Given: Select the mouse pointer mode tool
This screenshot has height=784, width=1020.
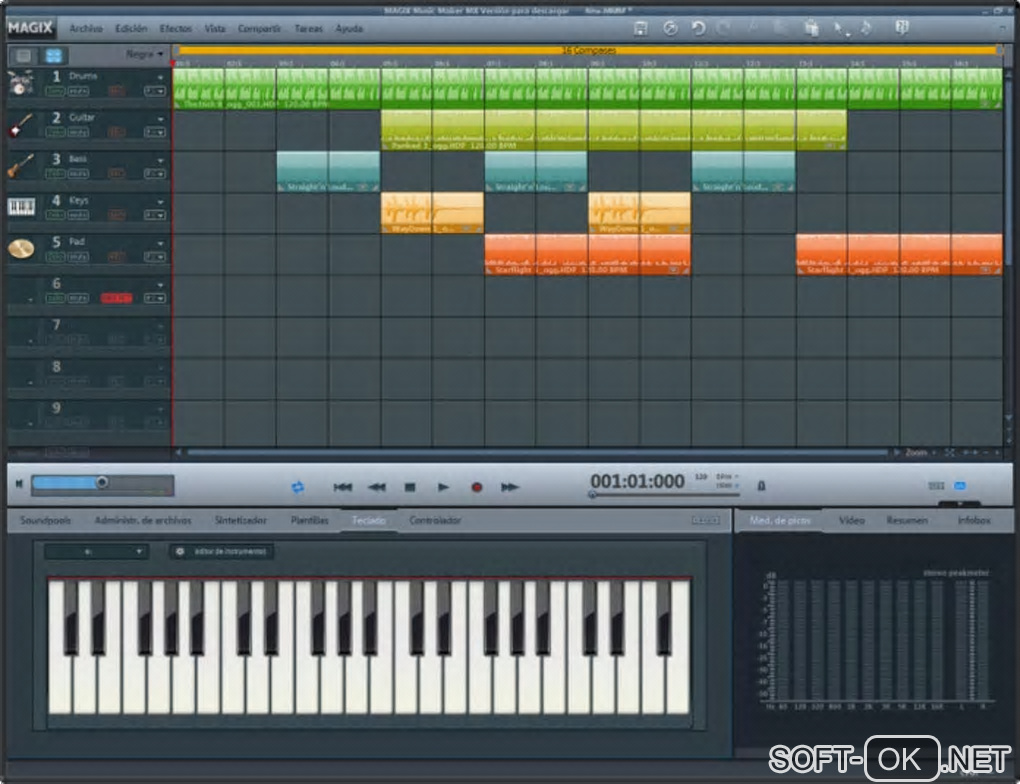Looking at the screenshot, I should pyautogui.click(x=840, y=29).
